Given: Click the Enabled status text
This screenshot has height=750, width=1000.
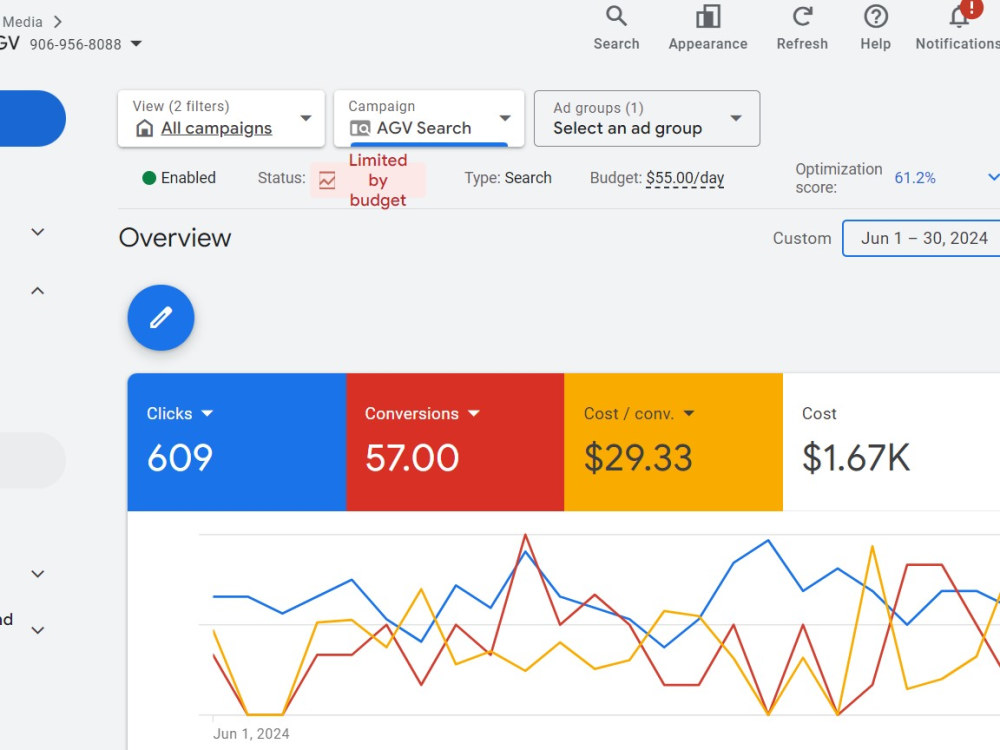Looking at the screenshot, I should pyautogui.click(x=188, y=178).
